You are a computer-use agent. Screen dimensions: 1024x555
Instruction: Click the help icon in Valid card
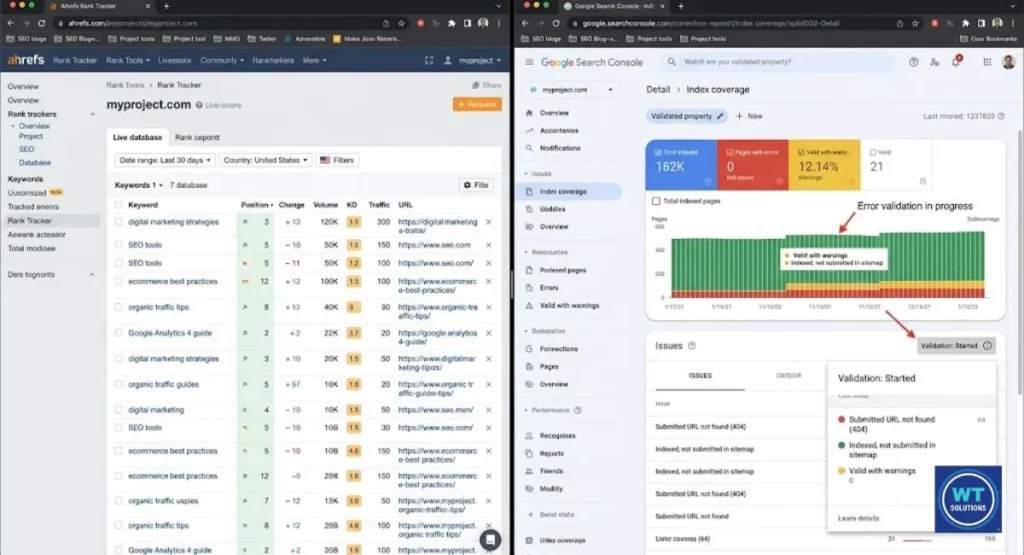coord(922,182)
